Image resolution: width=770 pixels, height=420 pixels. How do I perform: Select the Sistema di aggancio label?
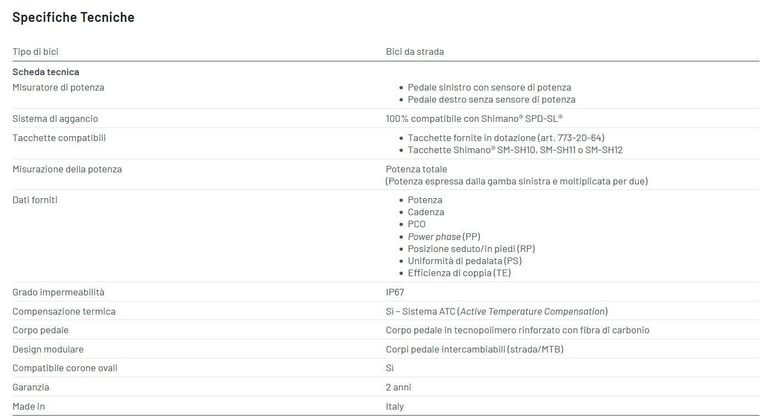55,118
